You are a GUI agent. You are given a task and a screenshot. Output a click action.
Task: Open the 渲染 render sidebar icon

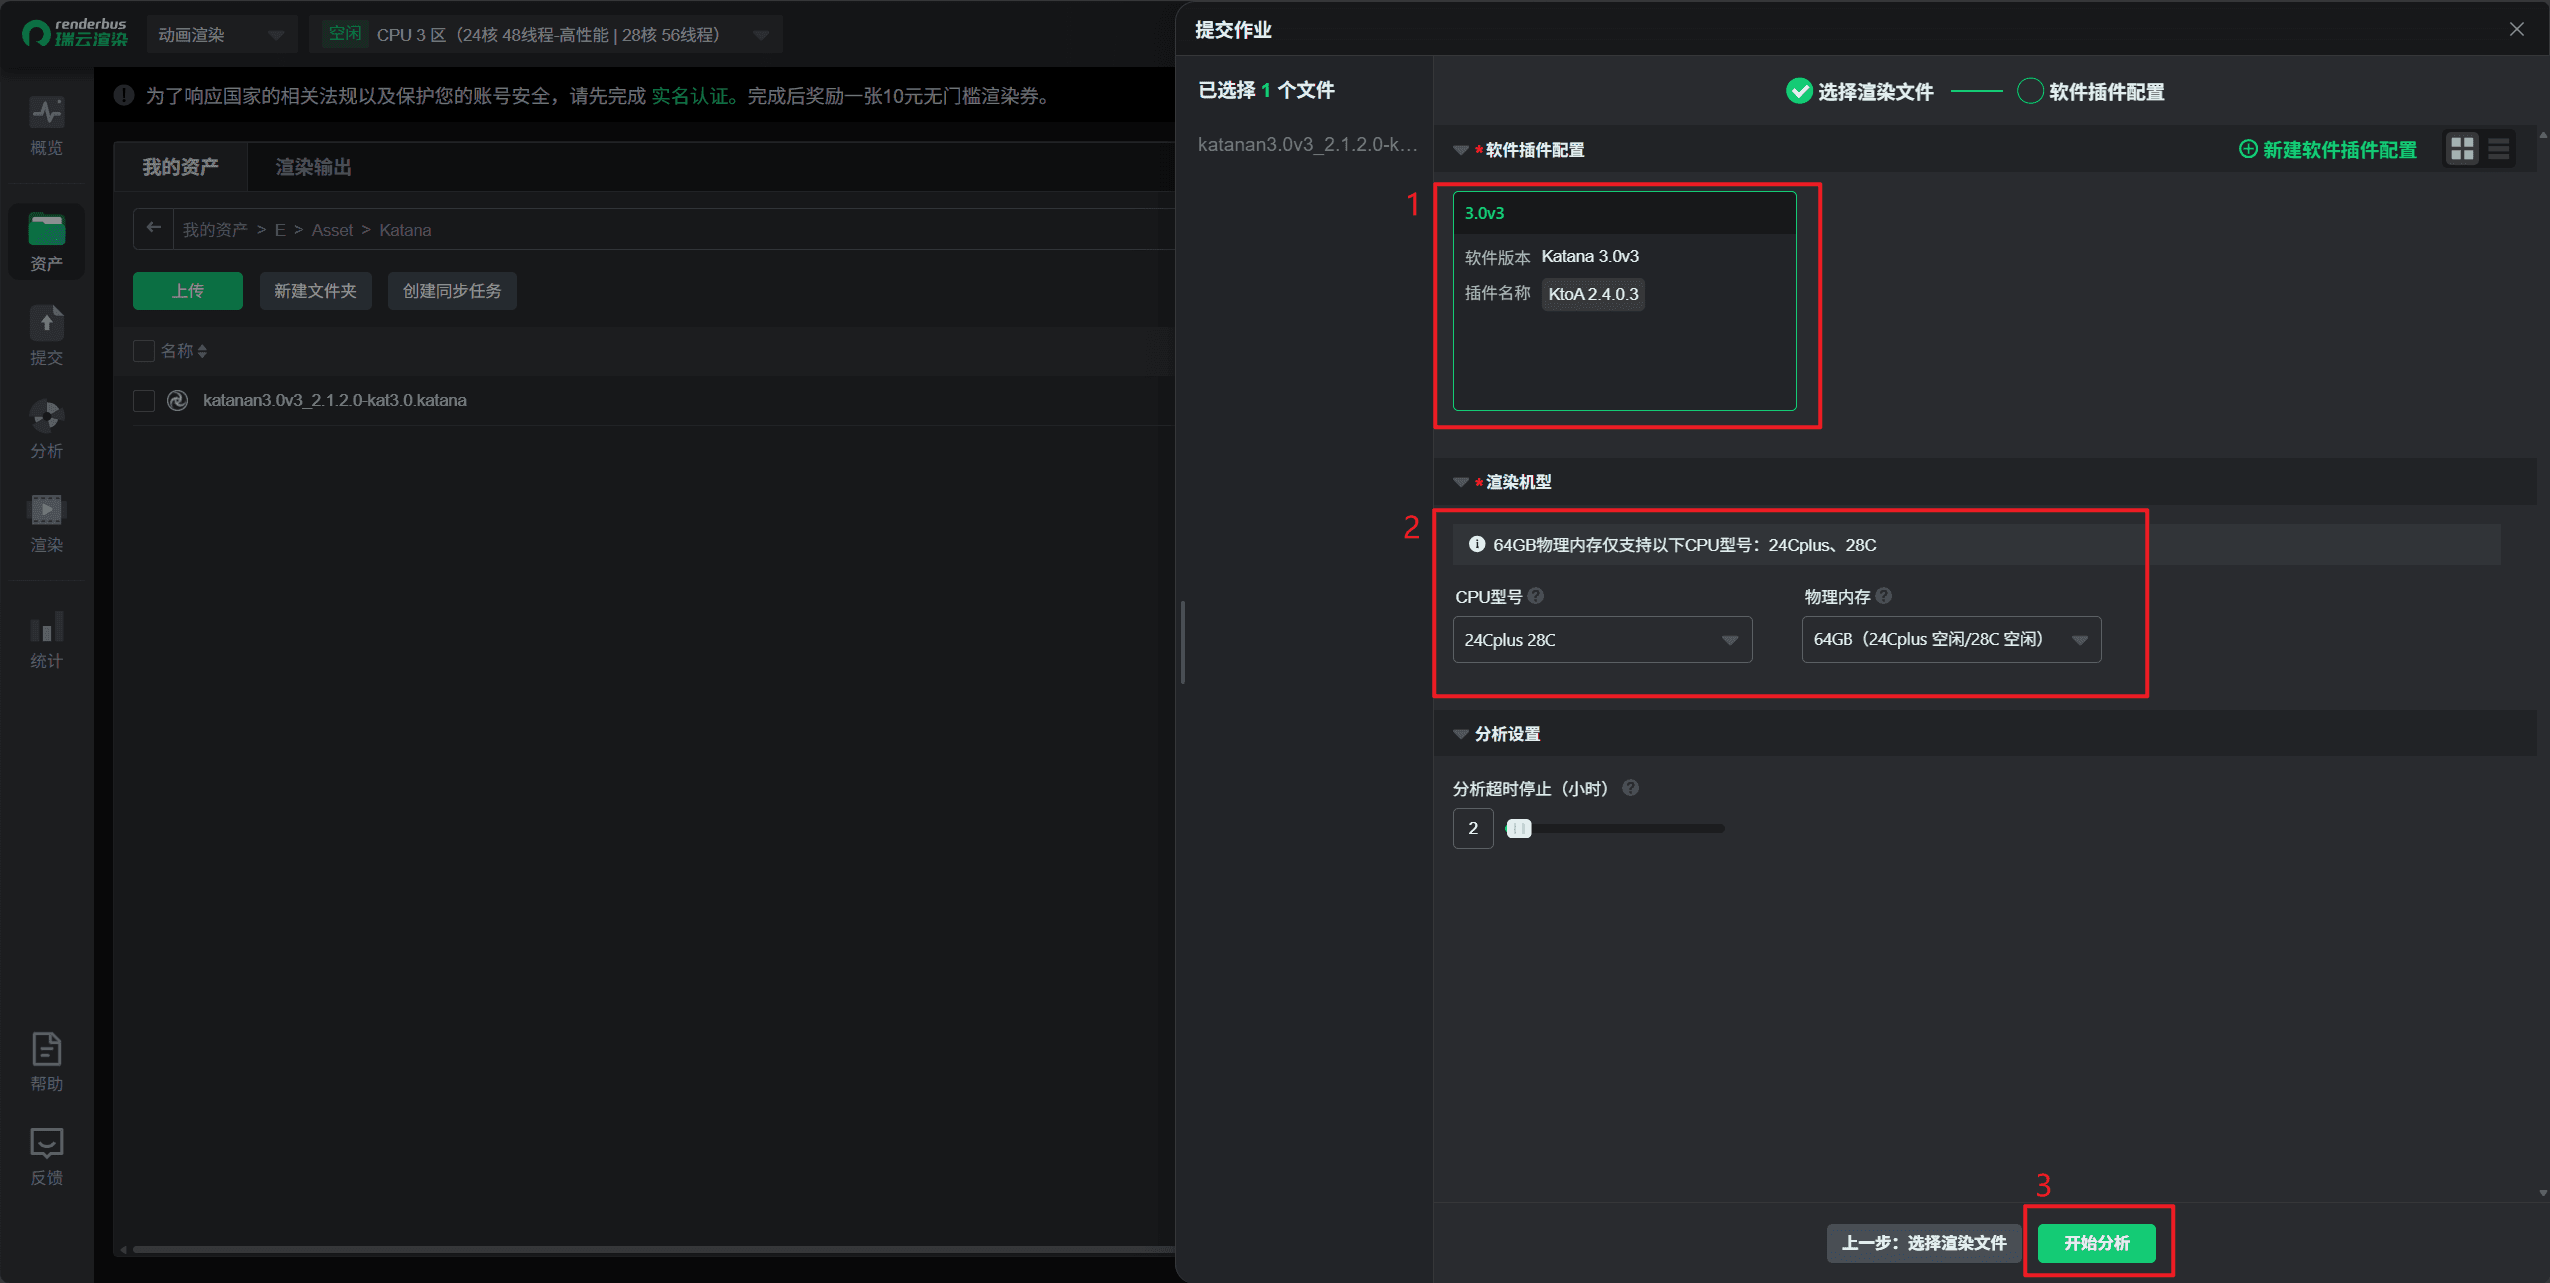click(x=46, y=524)
